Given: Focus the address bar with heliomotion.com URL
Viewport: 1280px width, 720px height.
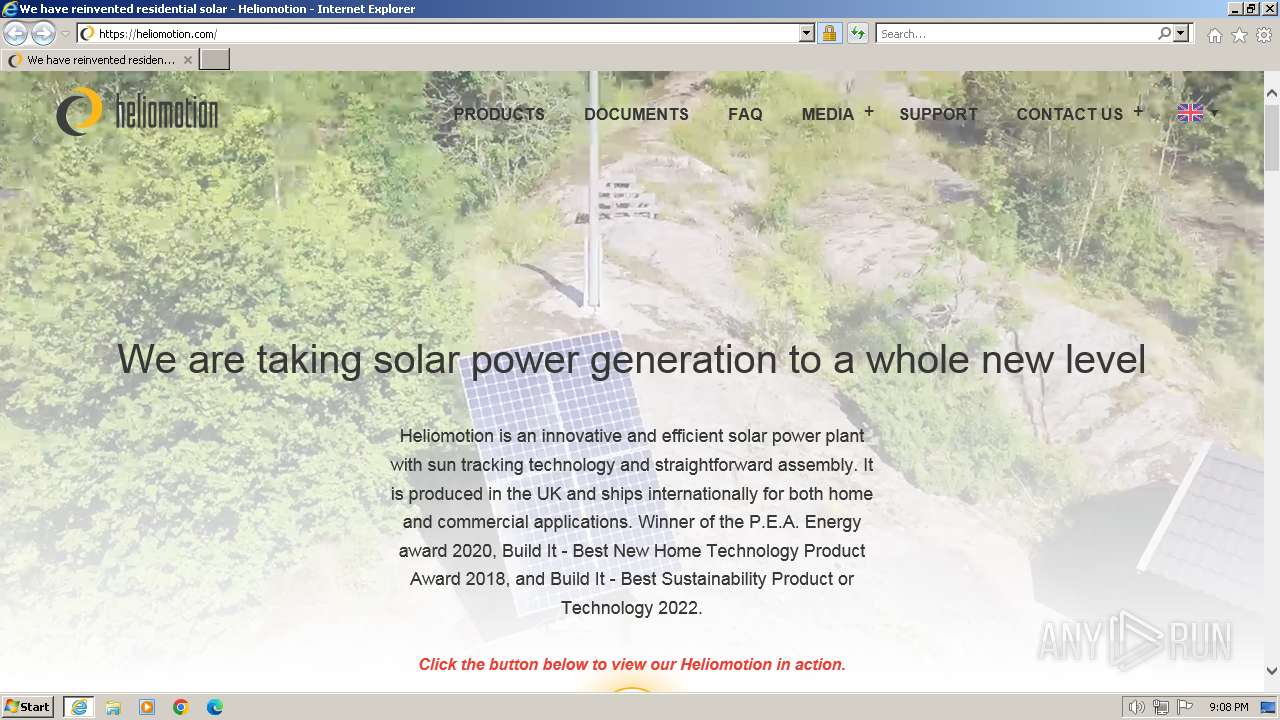Looking at the screenshot, I should (440, 34).
